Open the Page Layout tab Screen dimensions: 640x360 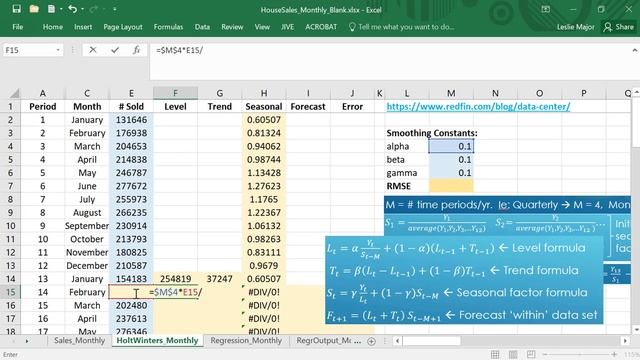click(123, 27)
